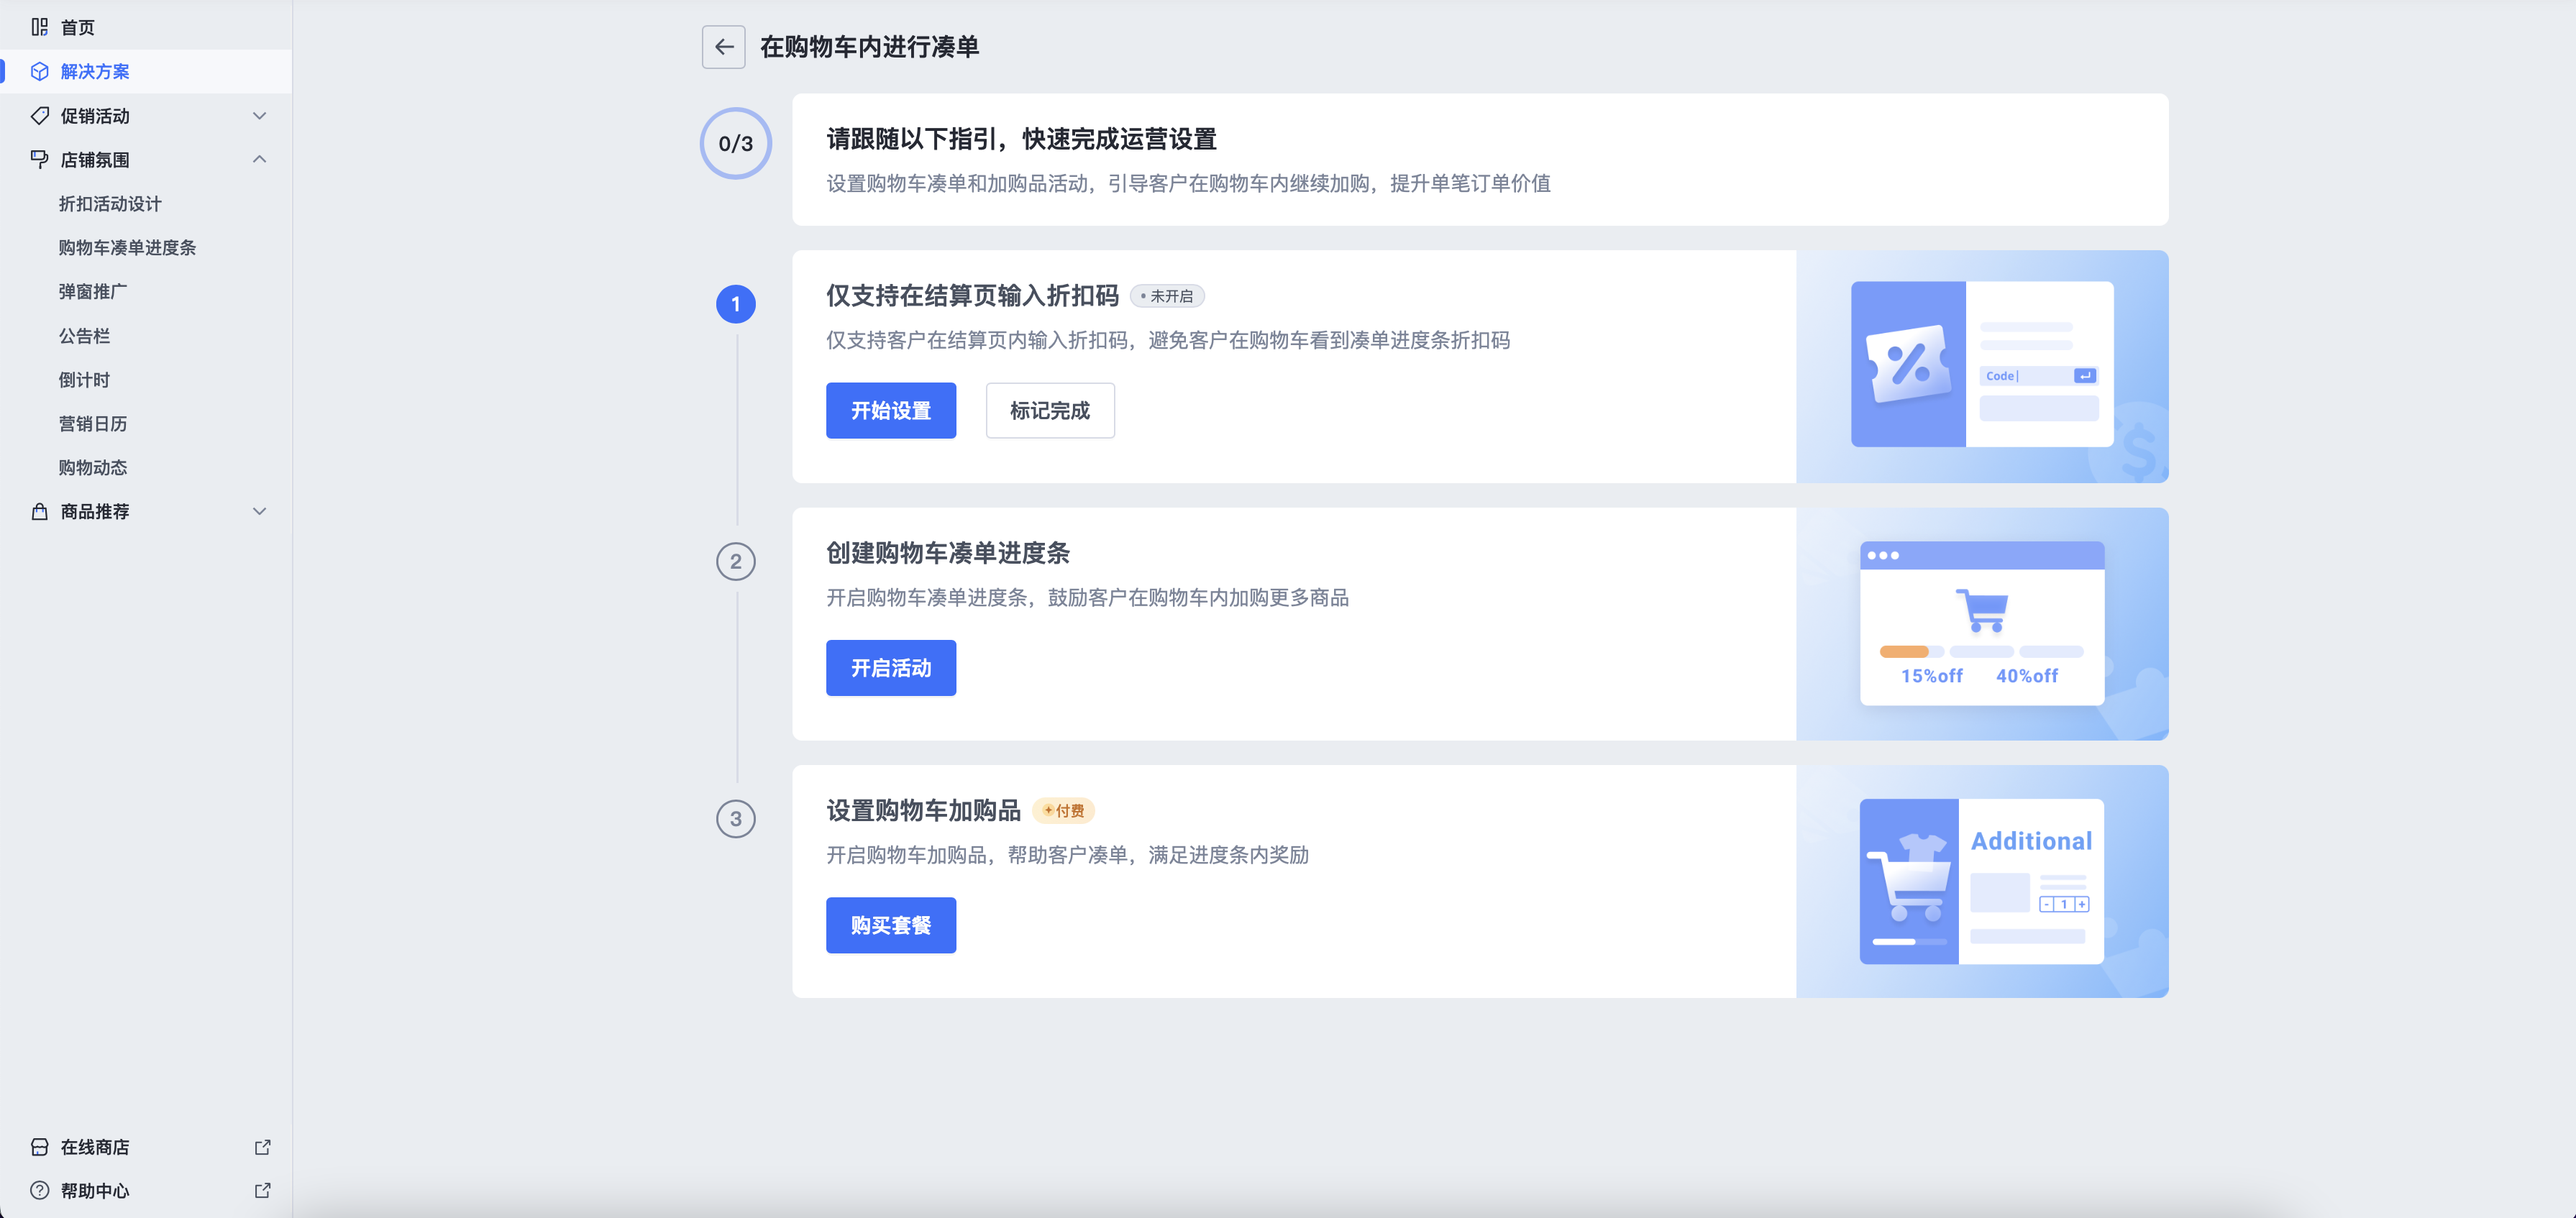Image resolution: width=2576 pixels, height=1218 pixels.
Task: Click the 帮助中心 question mark icon
Action: [39, 1190]
